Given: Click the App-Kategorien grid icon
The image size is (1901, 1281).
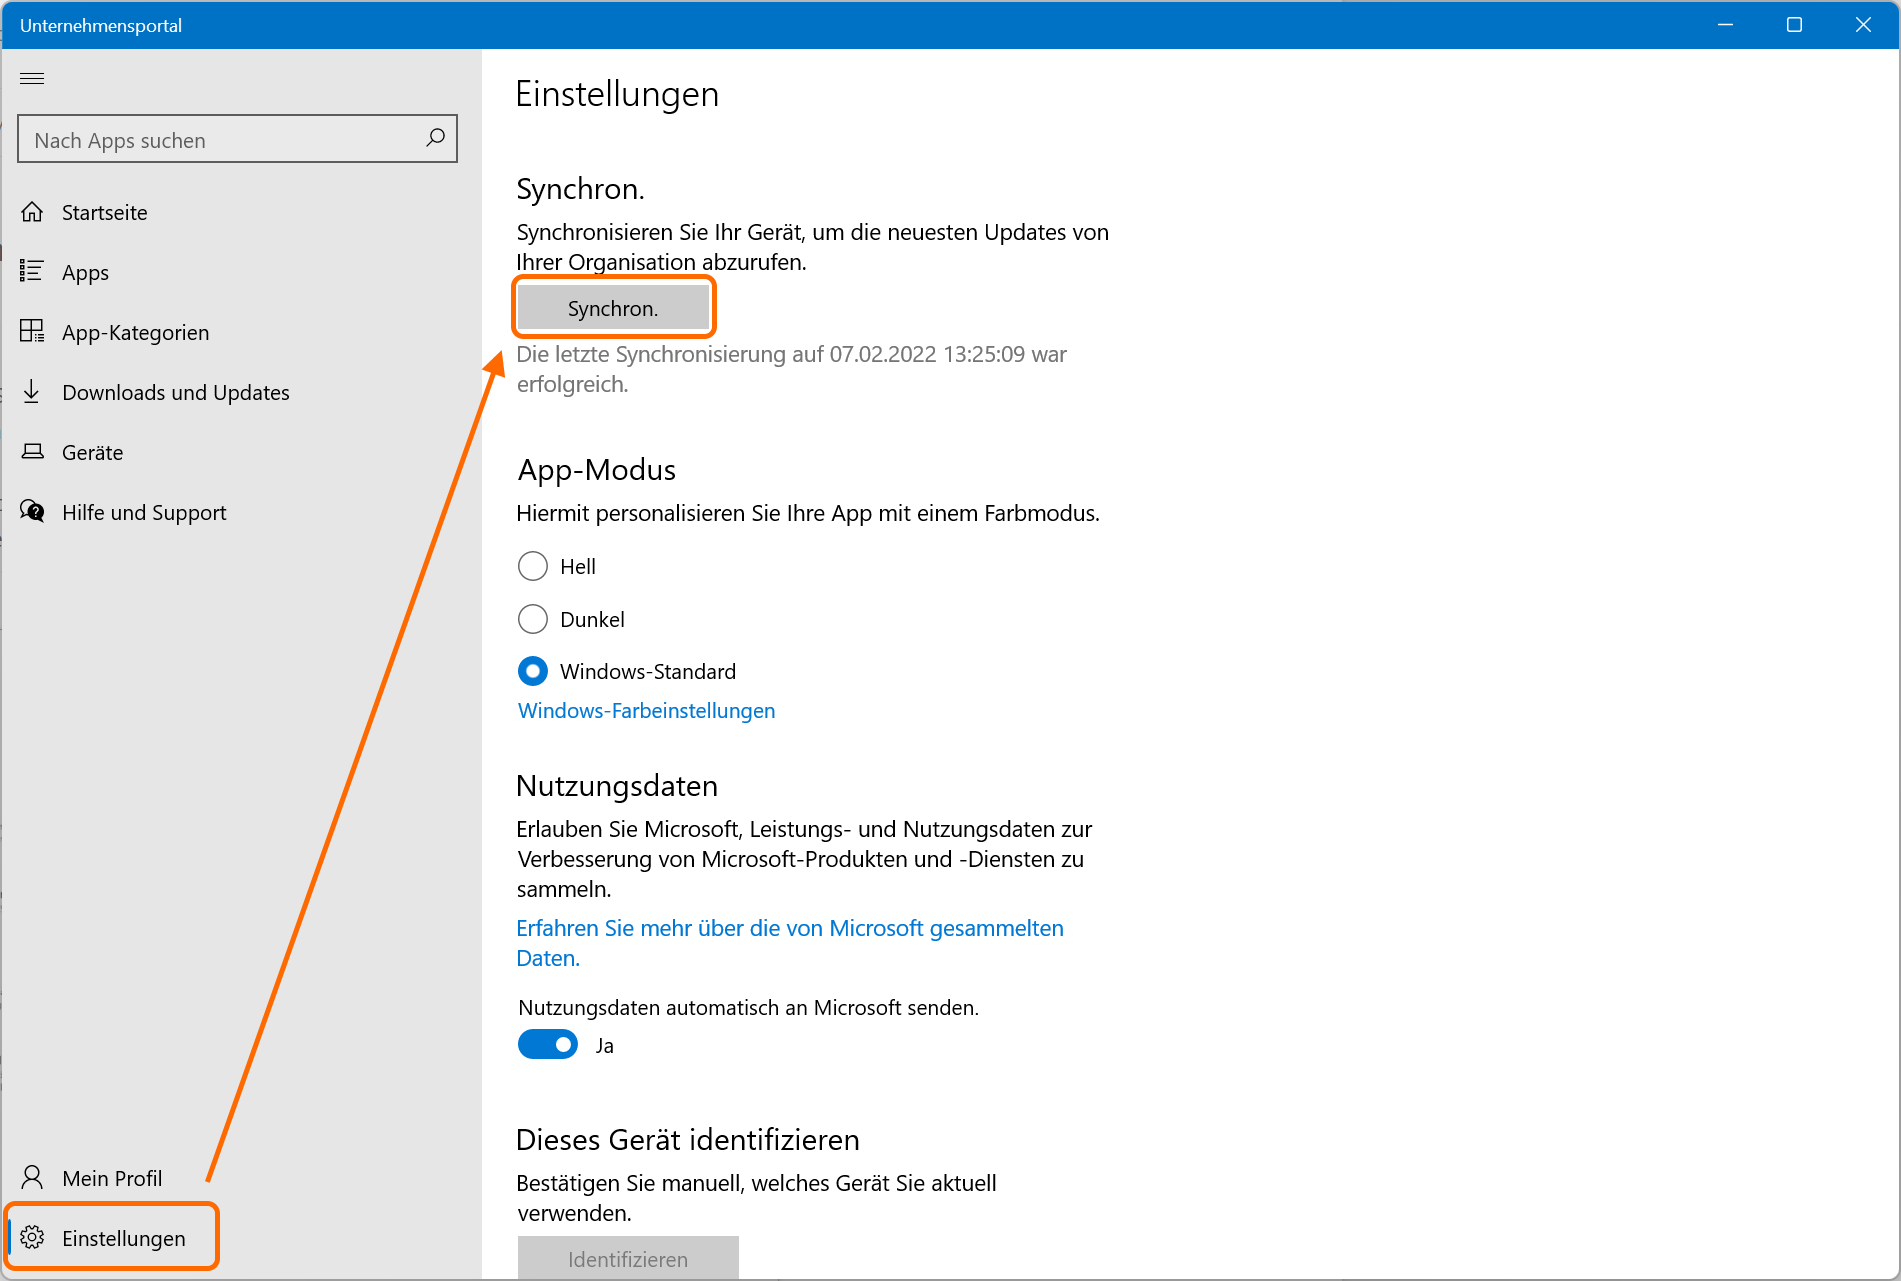Looking at the screenshot, I should point(32,331).
